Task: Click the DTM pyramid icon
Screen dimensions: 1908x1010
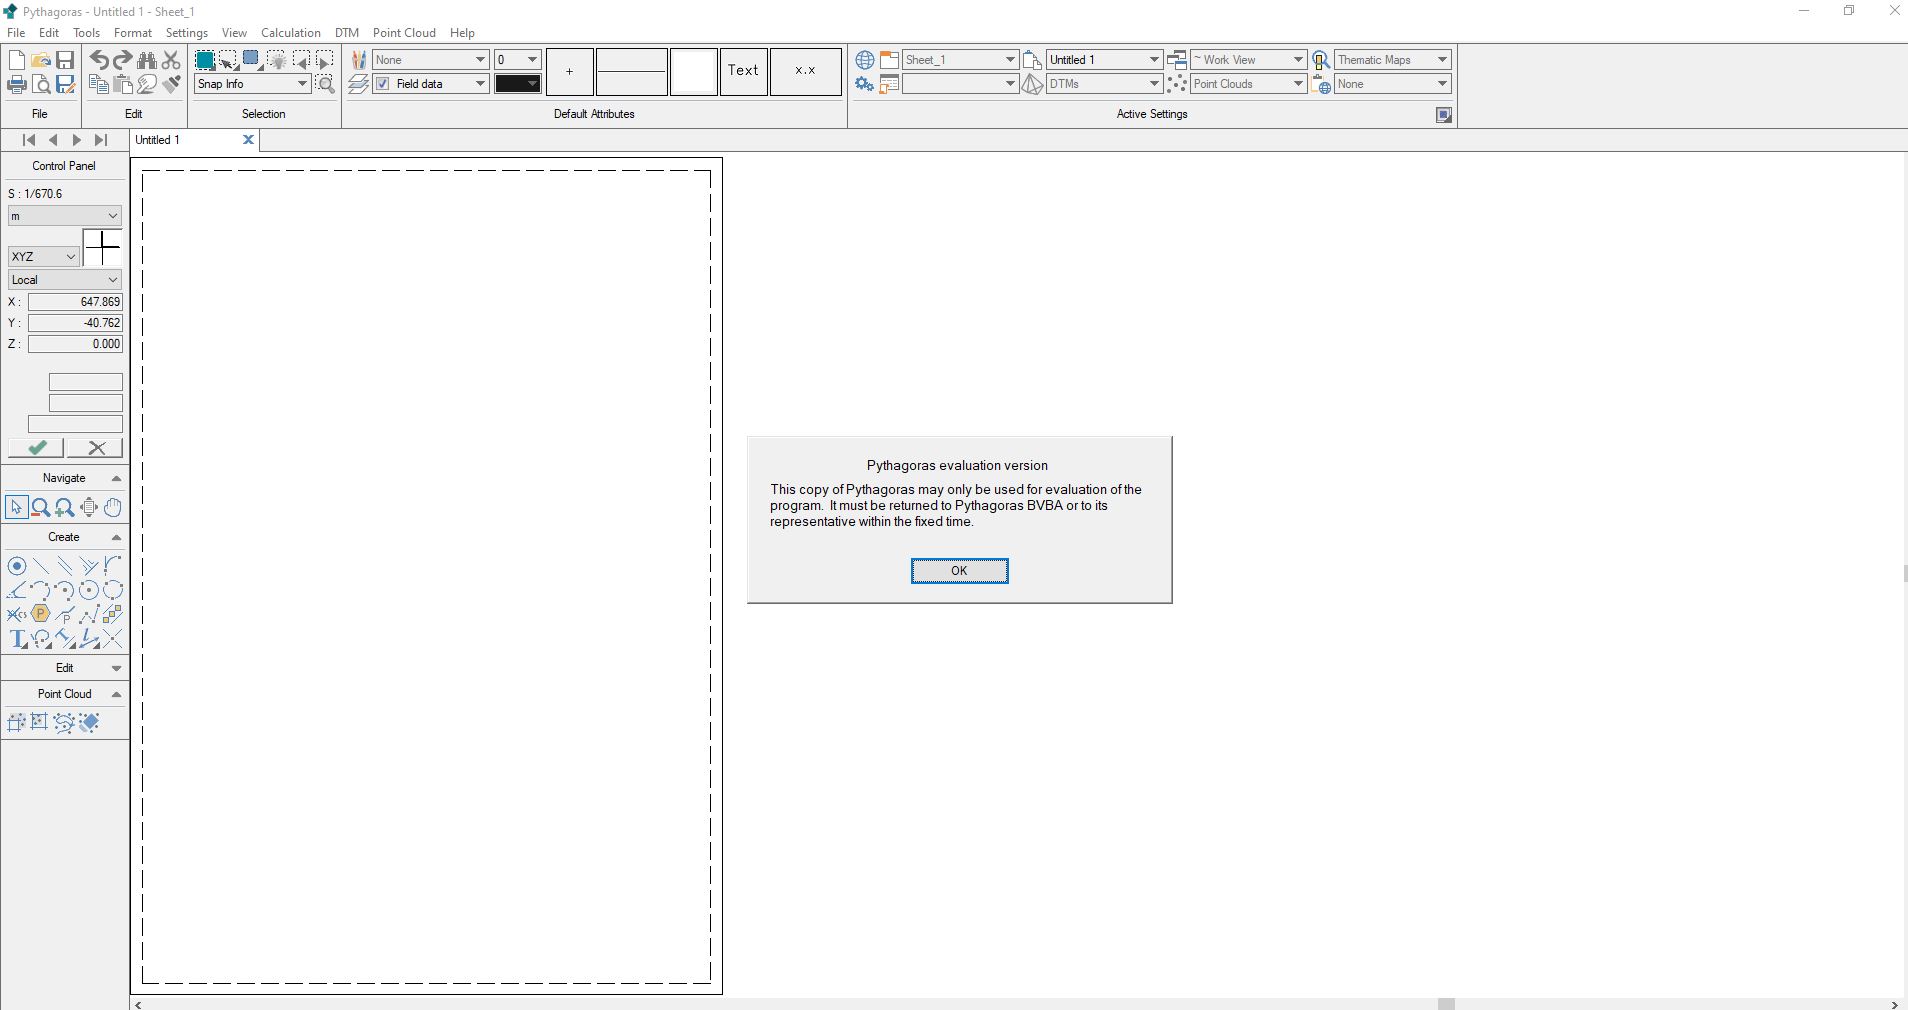Action: (x=1033, y=85)
